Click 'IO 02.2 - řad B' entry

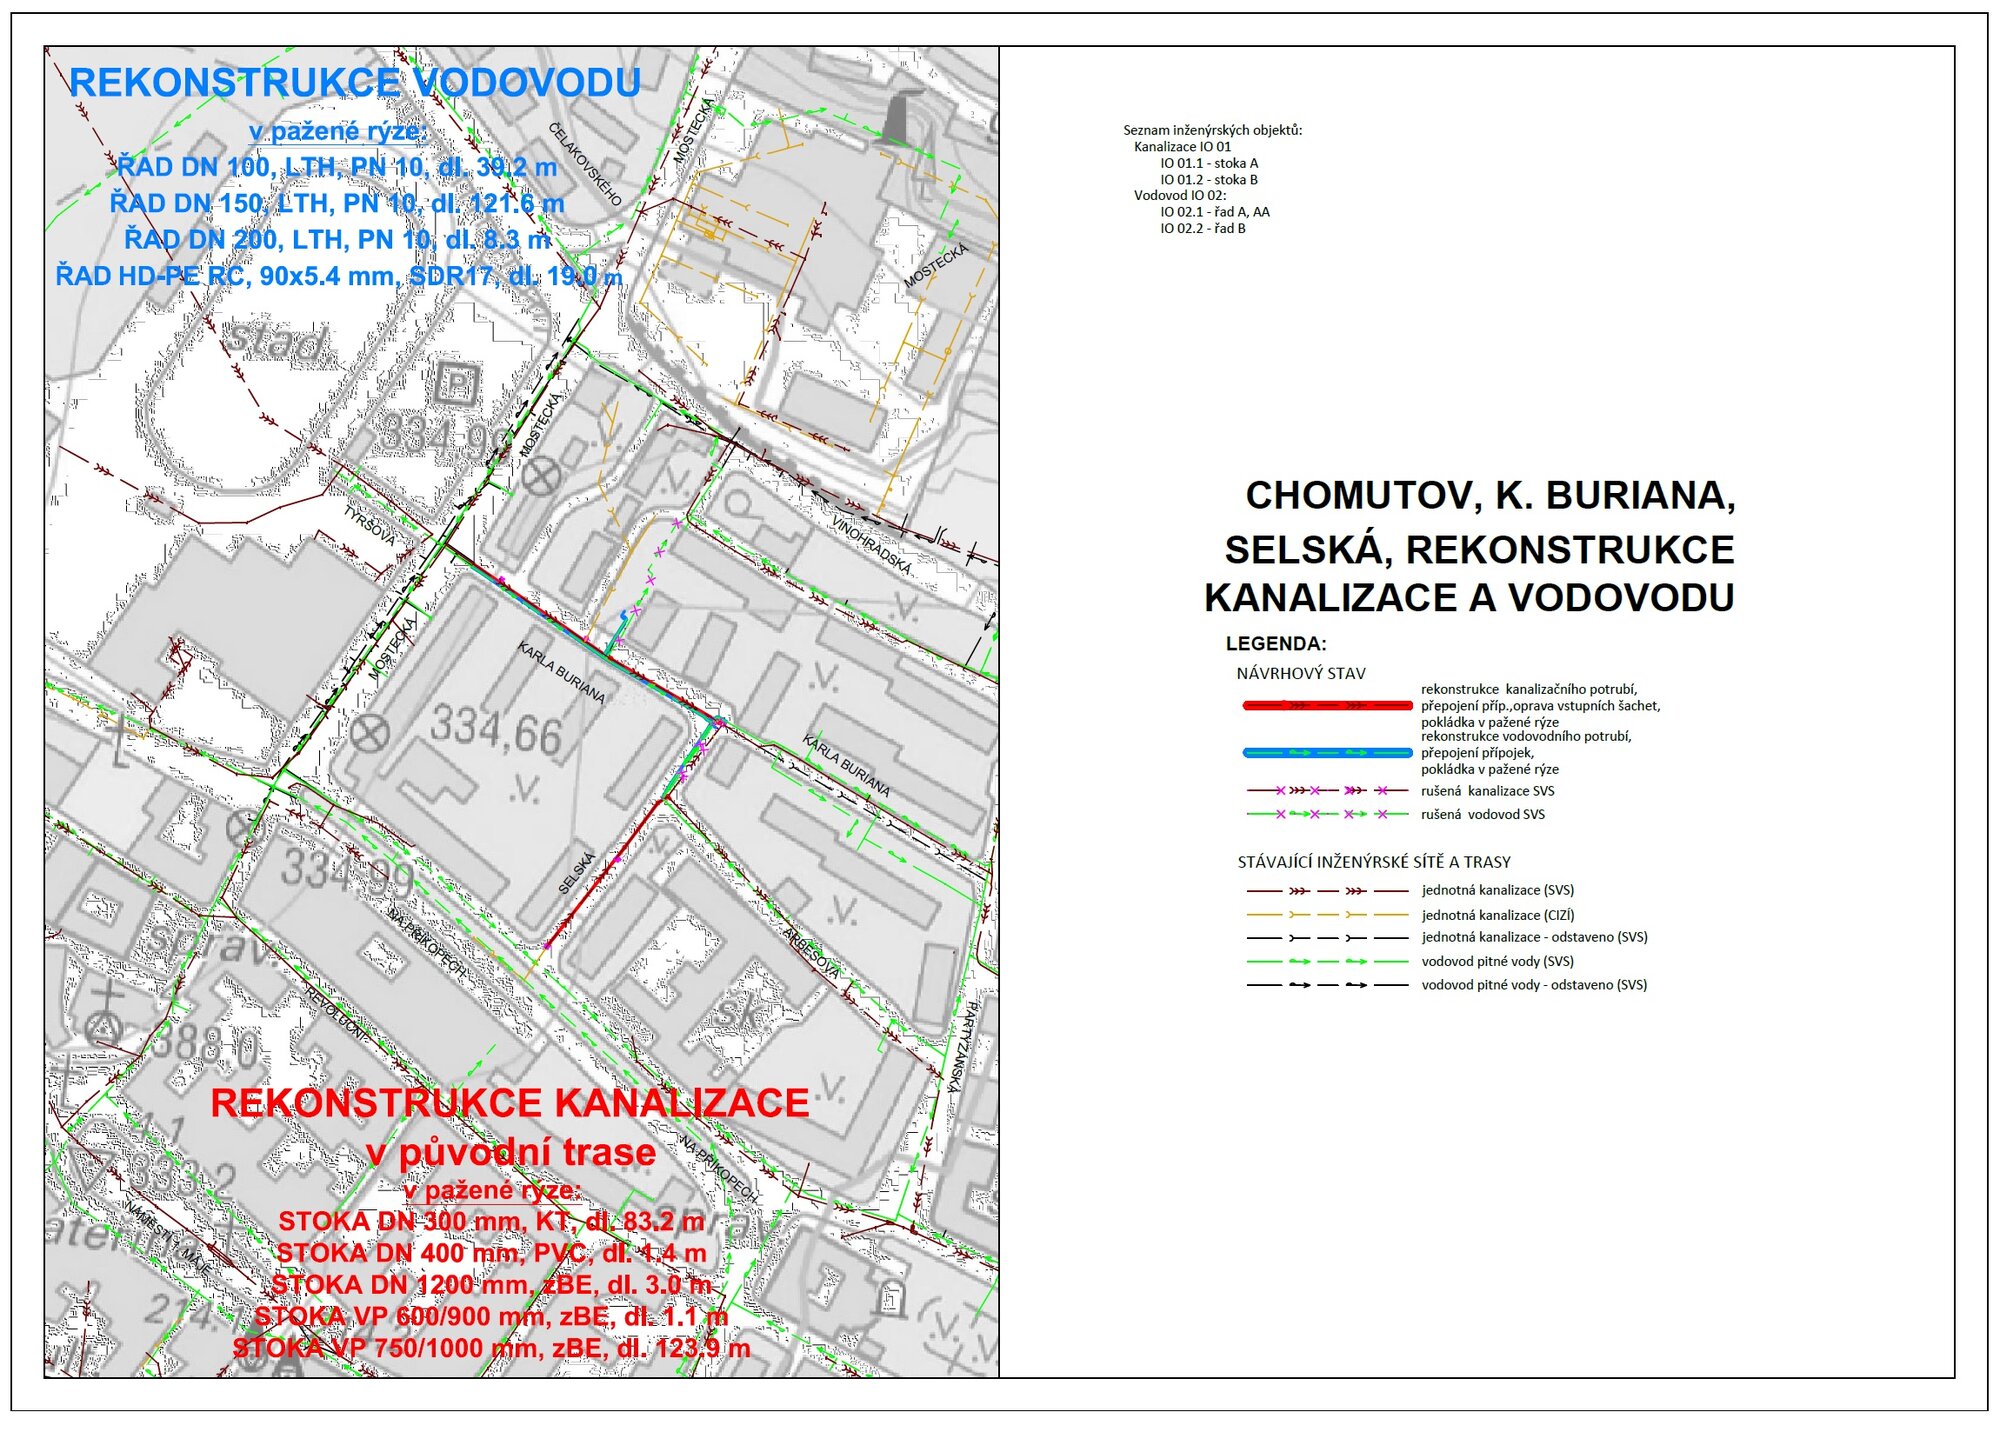pos(1203,229)
